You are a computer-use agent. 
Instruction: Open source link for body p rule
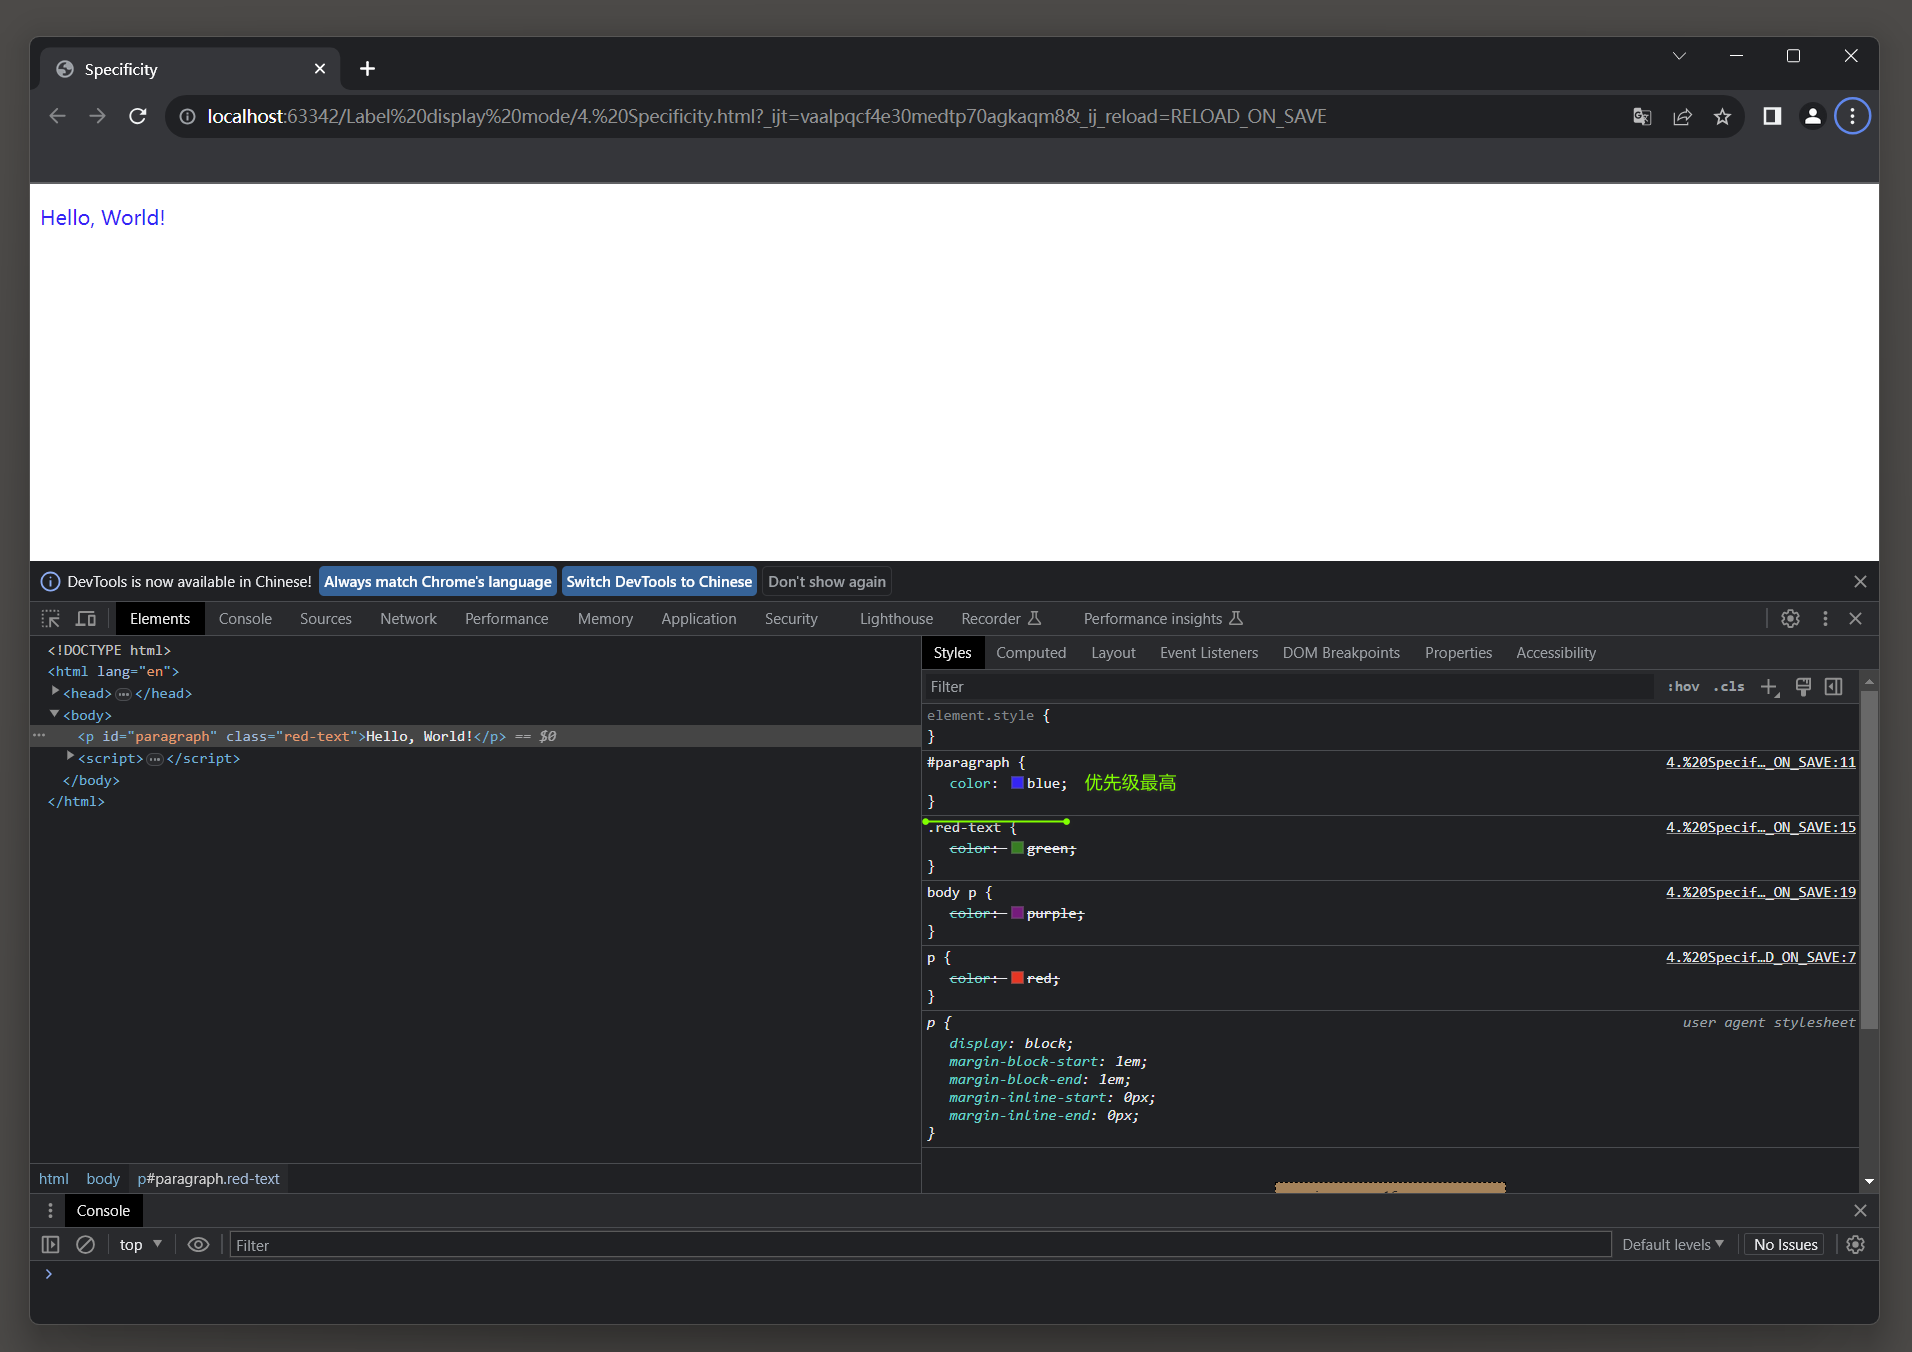pyautogui.click(x=1760, y=892)
